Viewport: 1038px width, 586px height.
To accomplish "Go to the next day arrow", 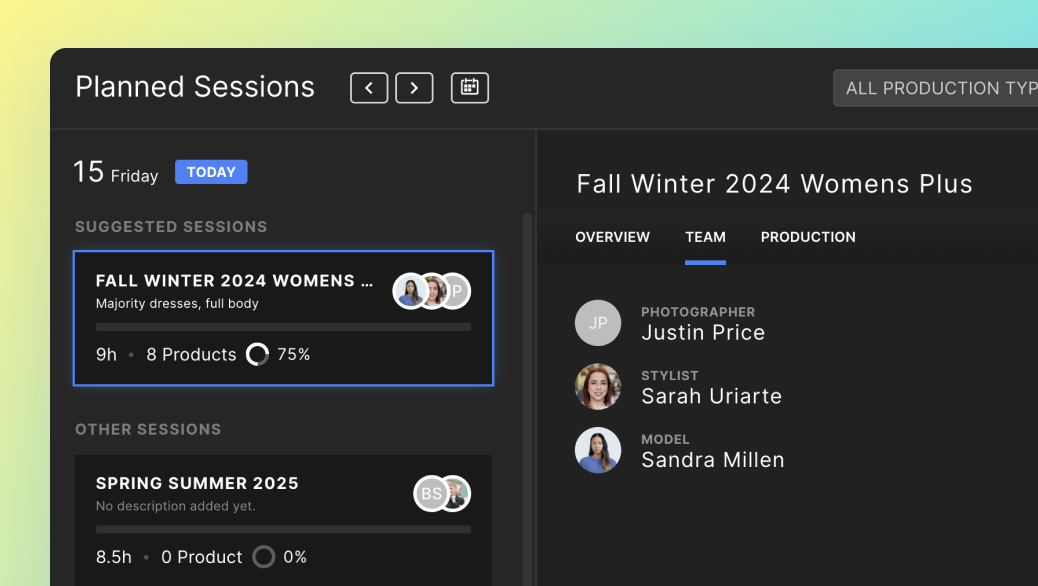I will point(414,88).
